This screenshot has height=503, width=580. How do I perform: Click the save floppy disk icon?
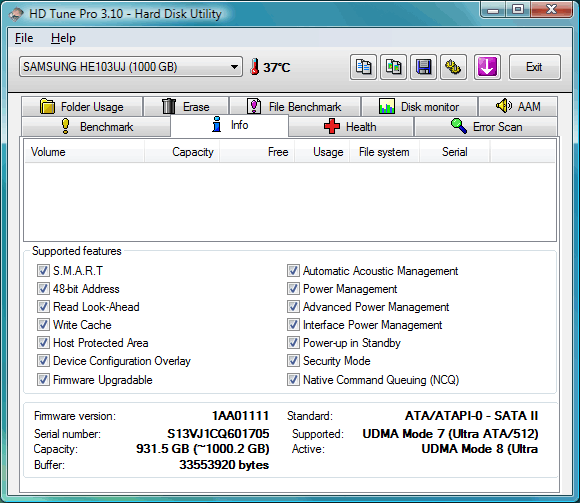[424, 67]
